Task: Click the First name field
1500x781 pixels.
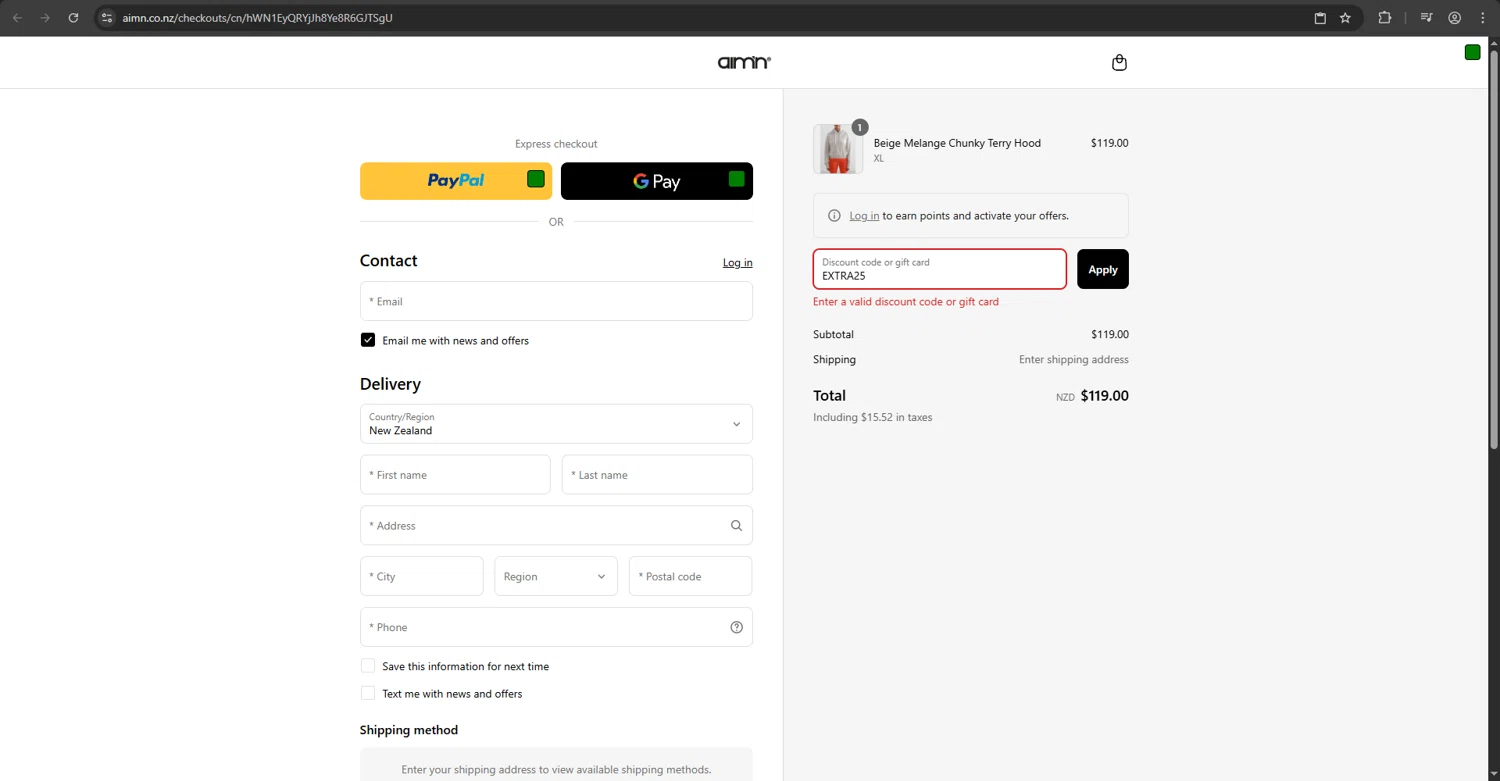Action: pyautogui.click(x=455, y=475)
